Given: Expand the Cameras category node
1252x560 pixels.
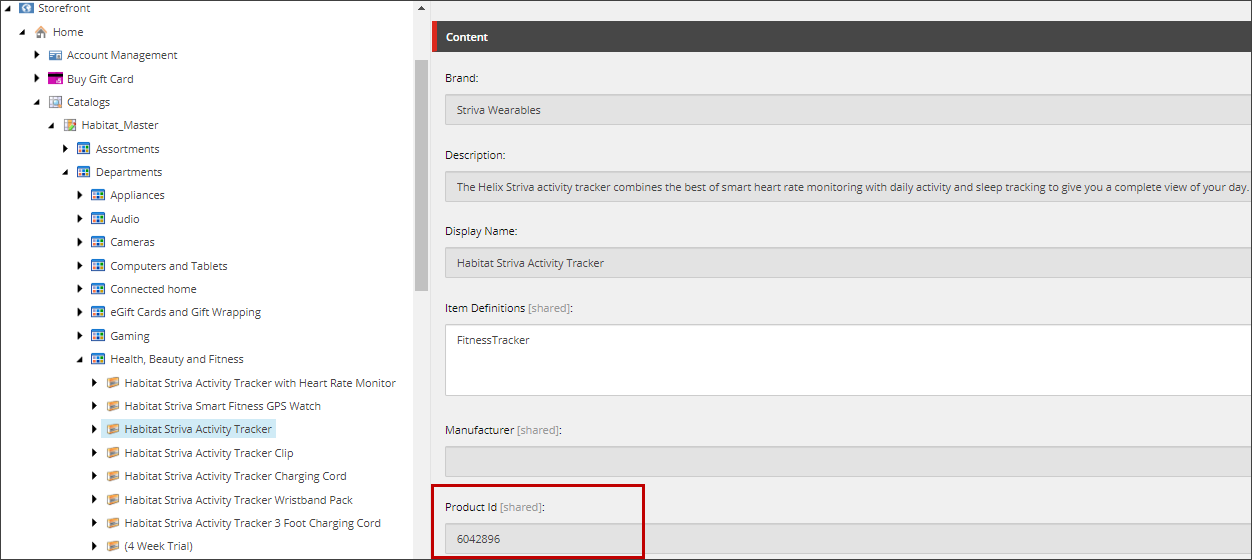Looking at the screenshot, I should point(80,242).
